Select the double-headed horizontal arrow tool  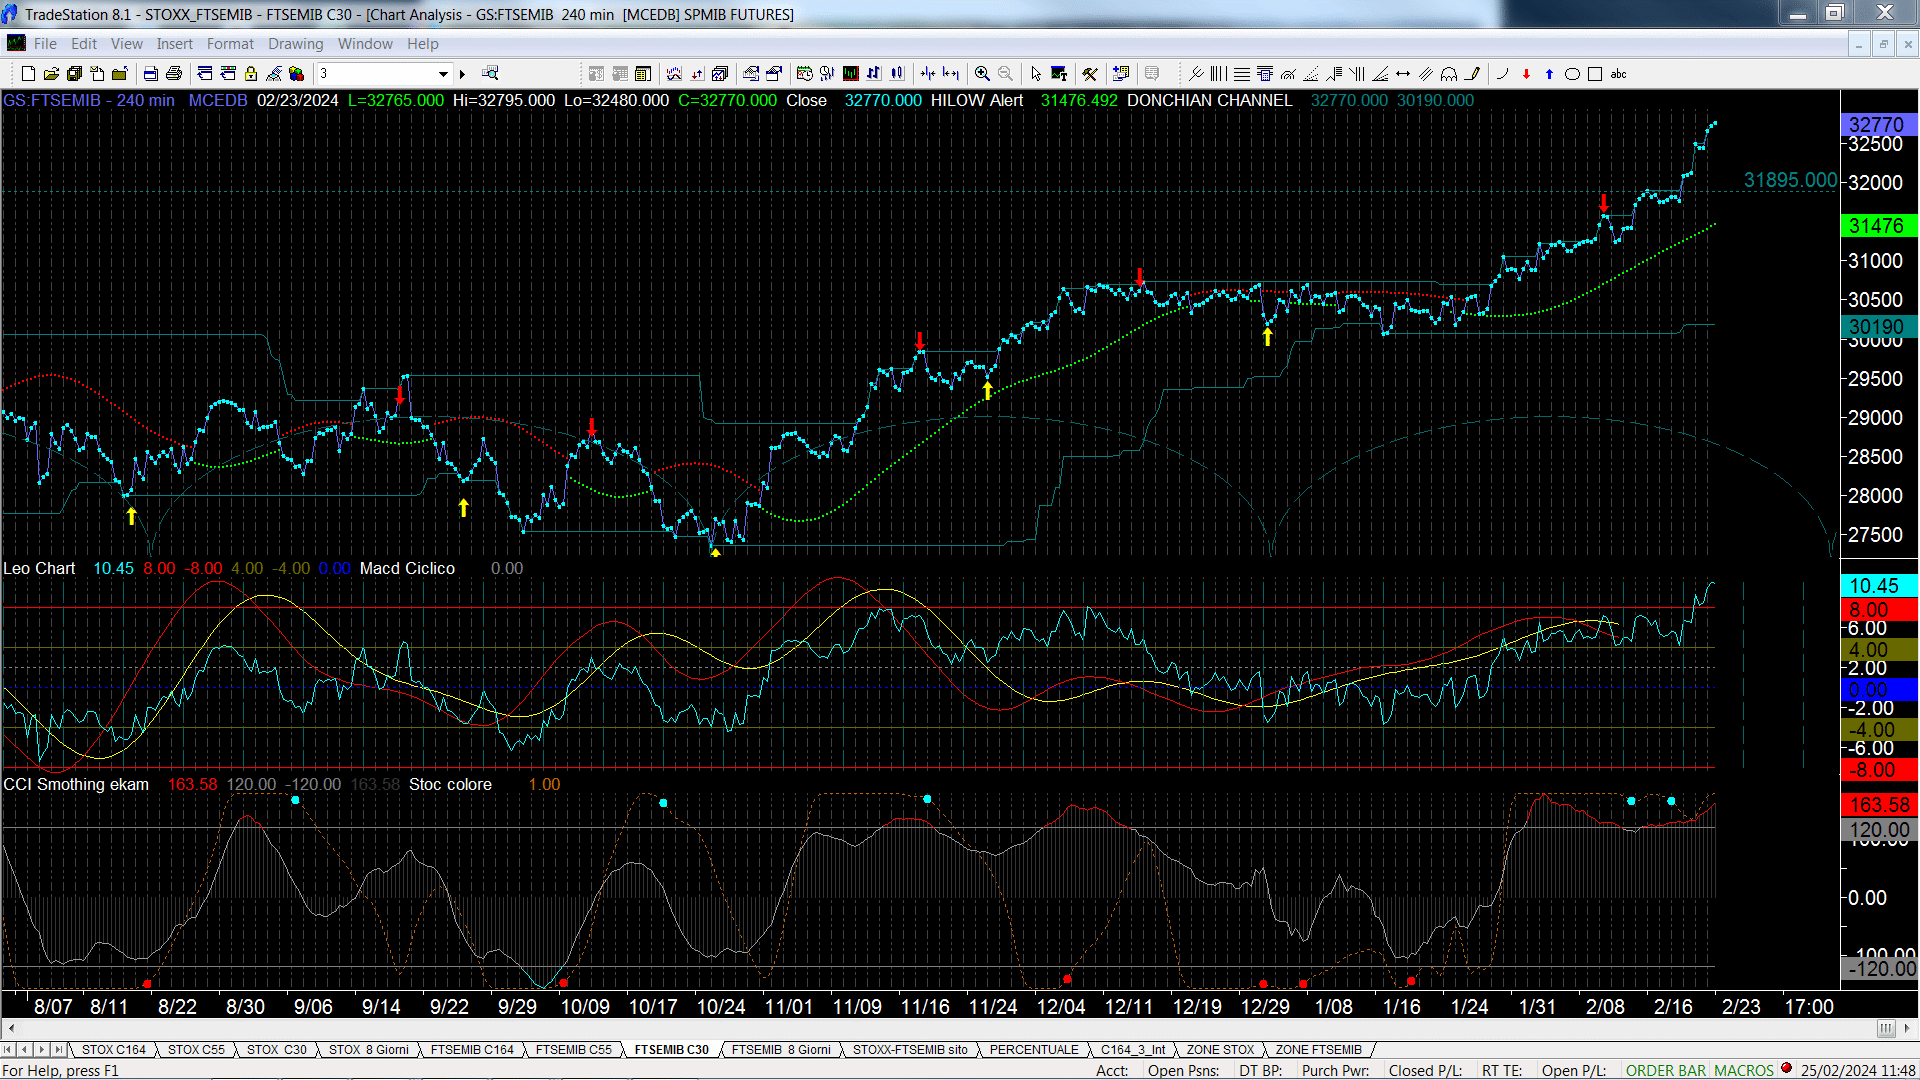point(1403,73)
